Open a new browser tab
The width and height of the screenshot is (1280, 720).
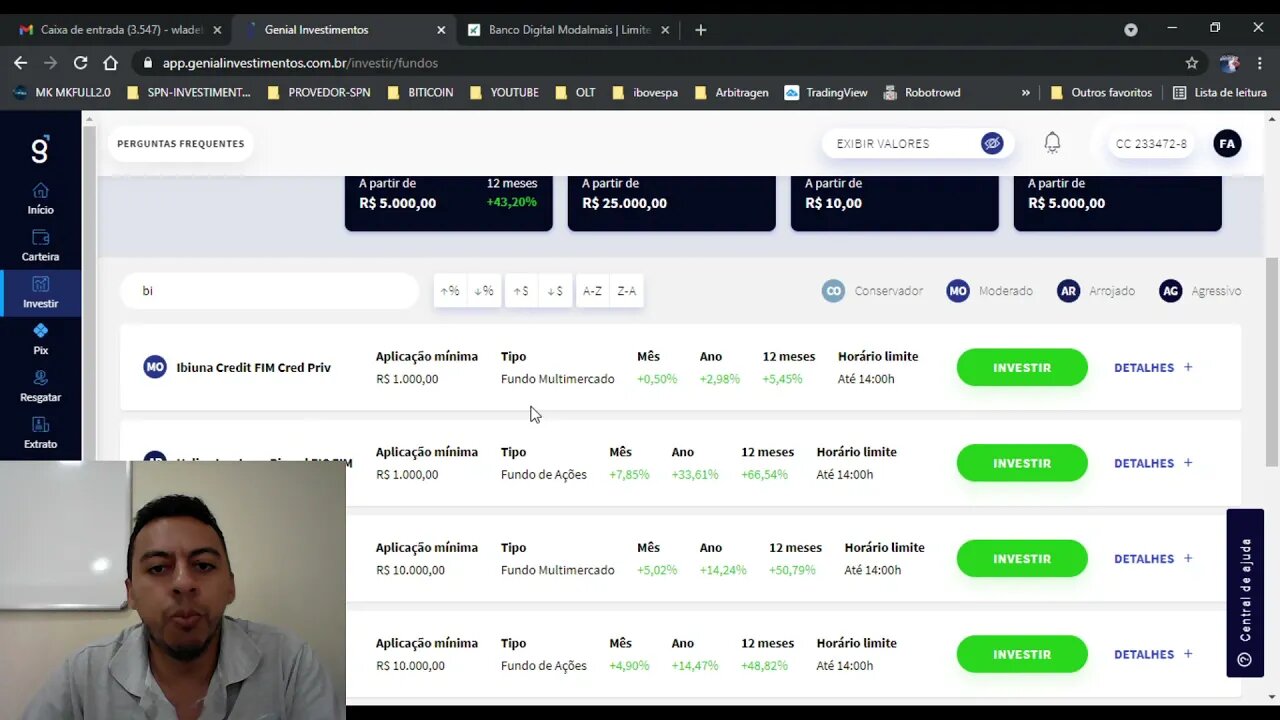click(701, 30)
